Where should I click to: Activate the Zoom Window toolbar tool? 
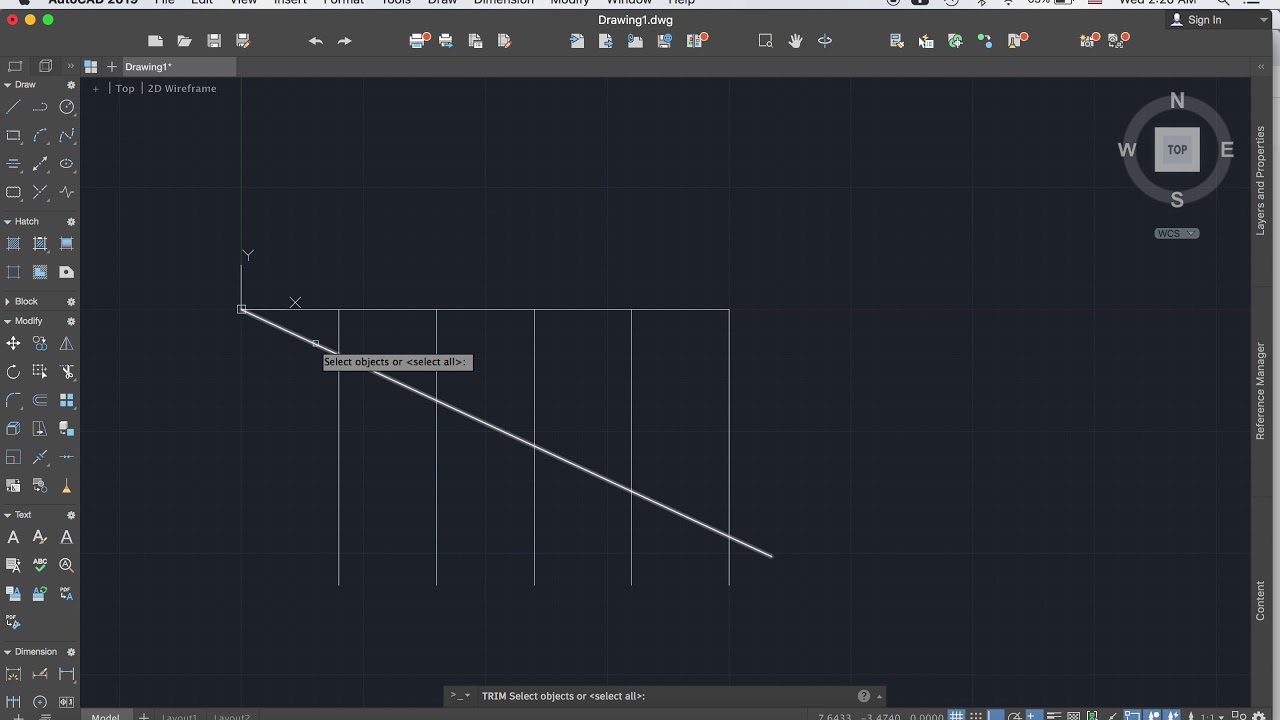[766, 41]
